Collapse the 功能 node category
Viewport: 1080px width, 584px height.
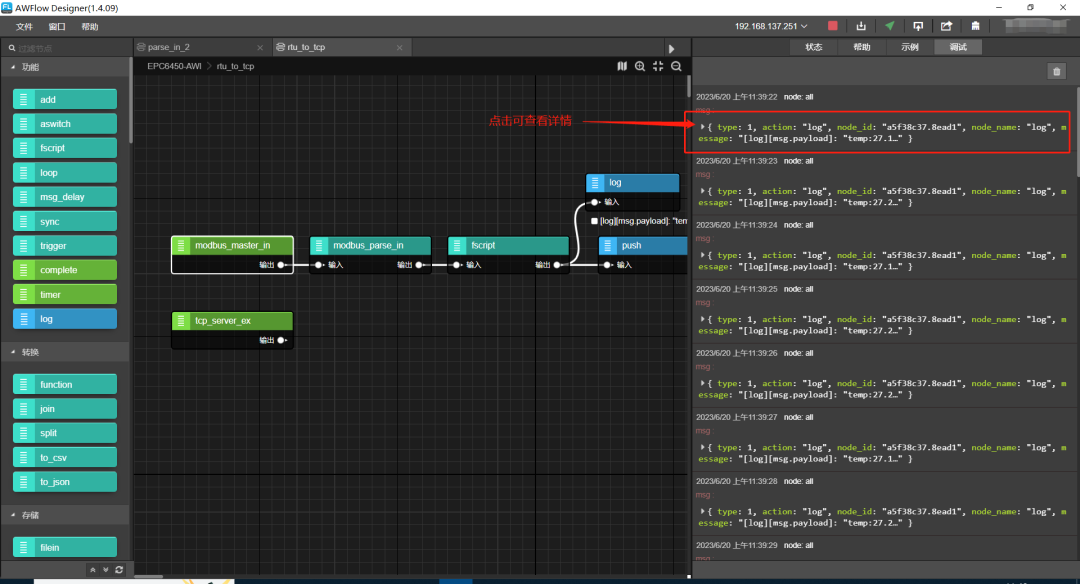tap(13, 67)
